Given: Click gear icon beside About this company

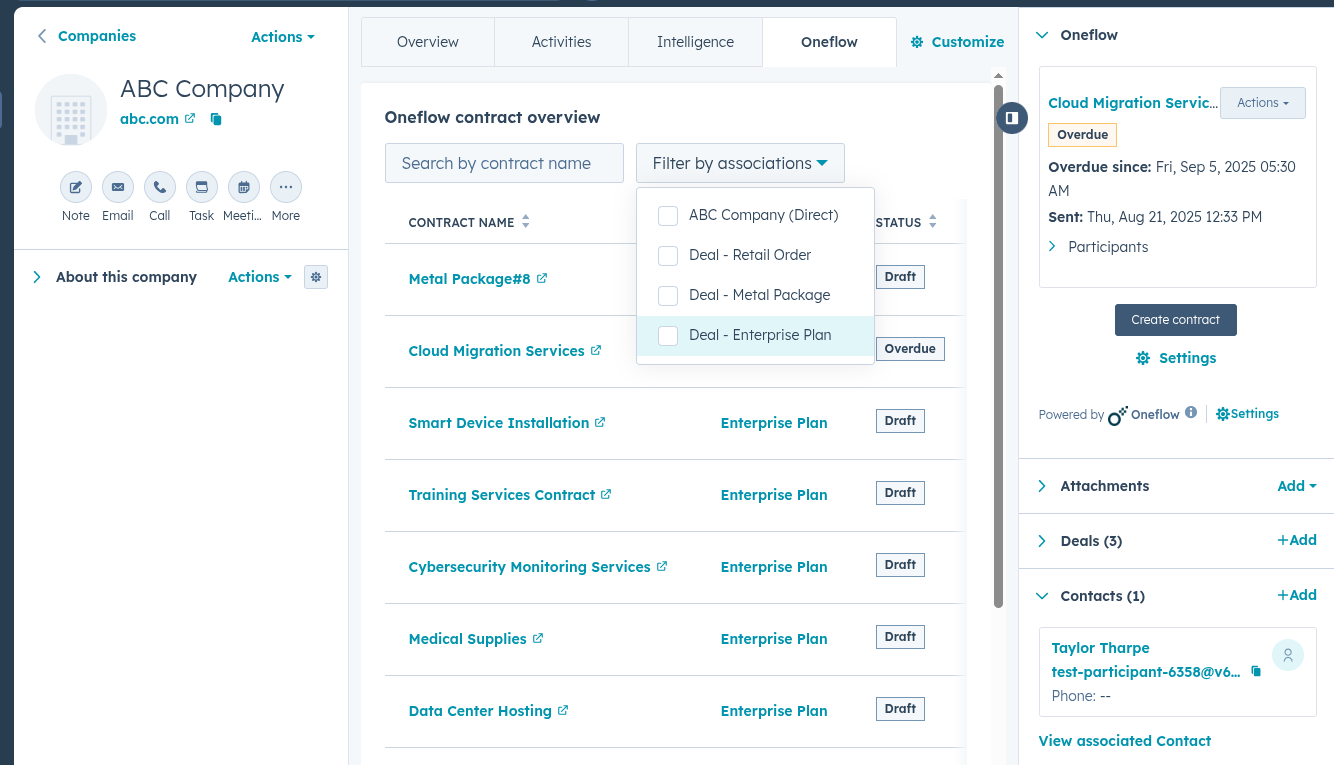Looking at the screenshot, I should tap(316, 277).
